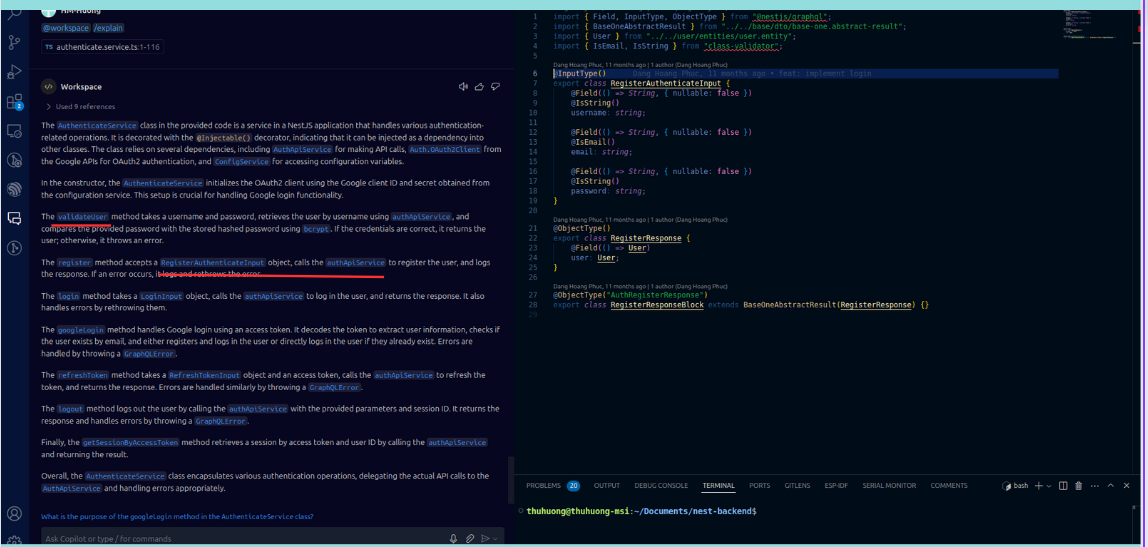The height and width of the screenshot is (547, 1148).
Task: Click the editor minimap preview
Action: [x=1088, y=26]
